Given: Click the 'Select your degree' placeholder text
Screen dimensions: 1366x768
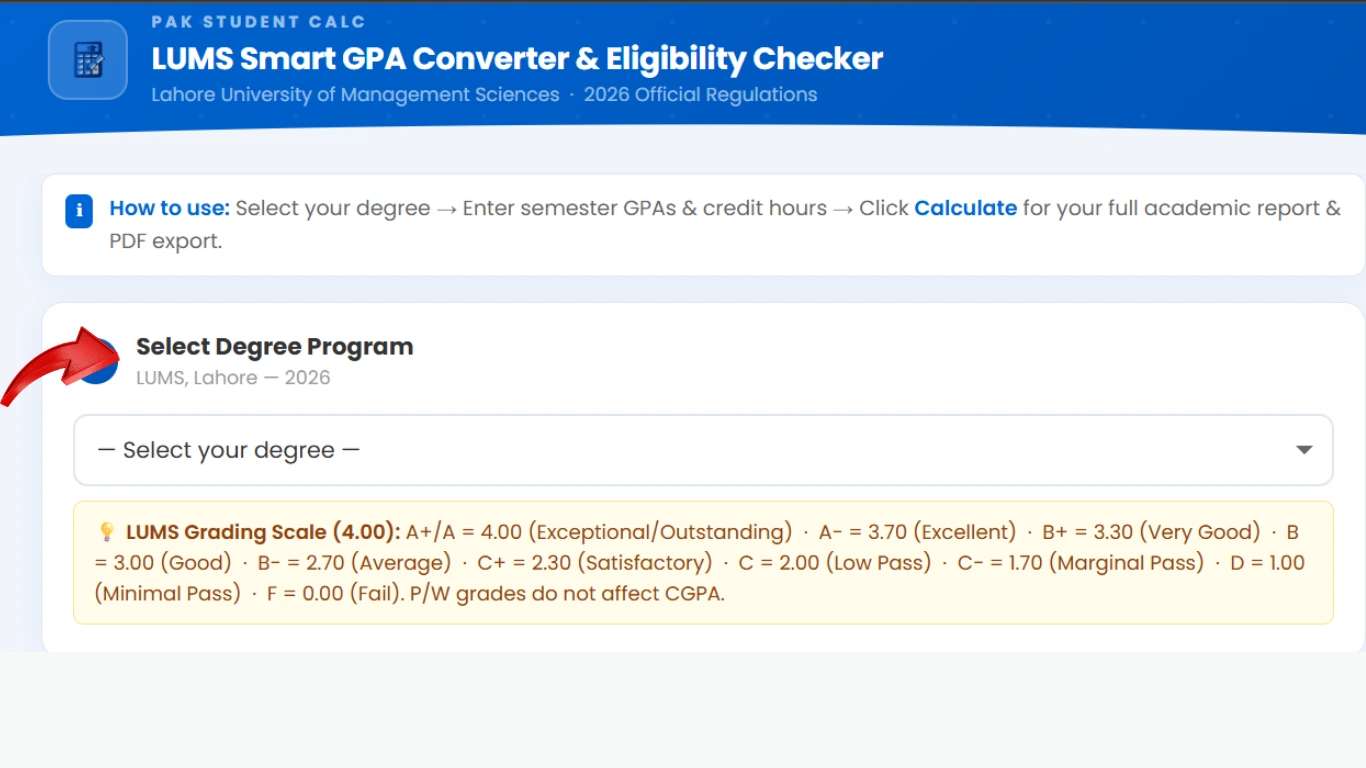Looking at the screenshot, I should [x=228, y=450].
